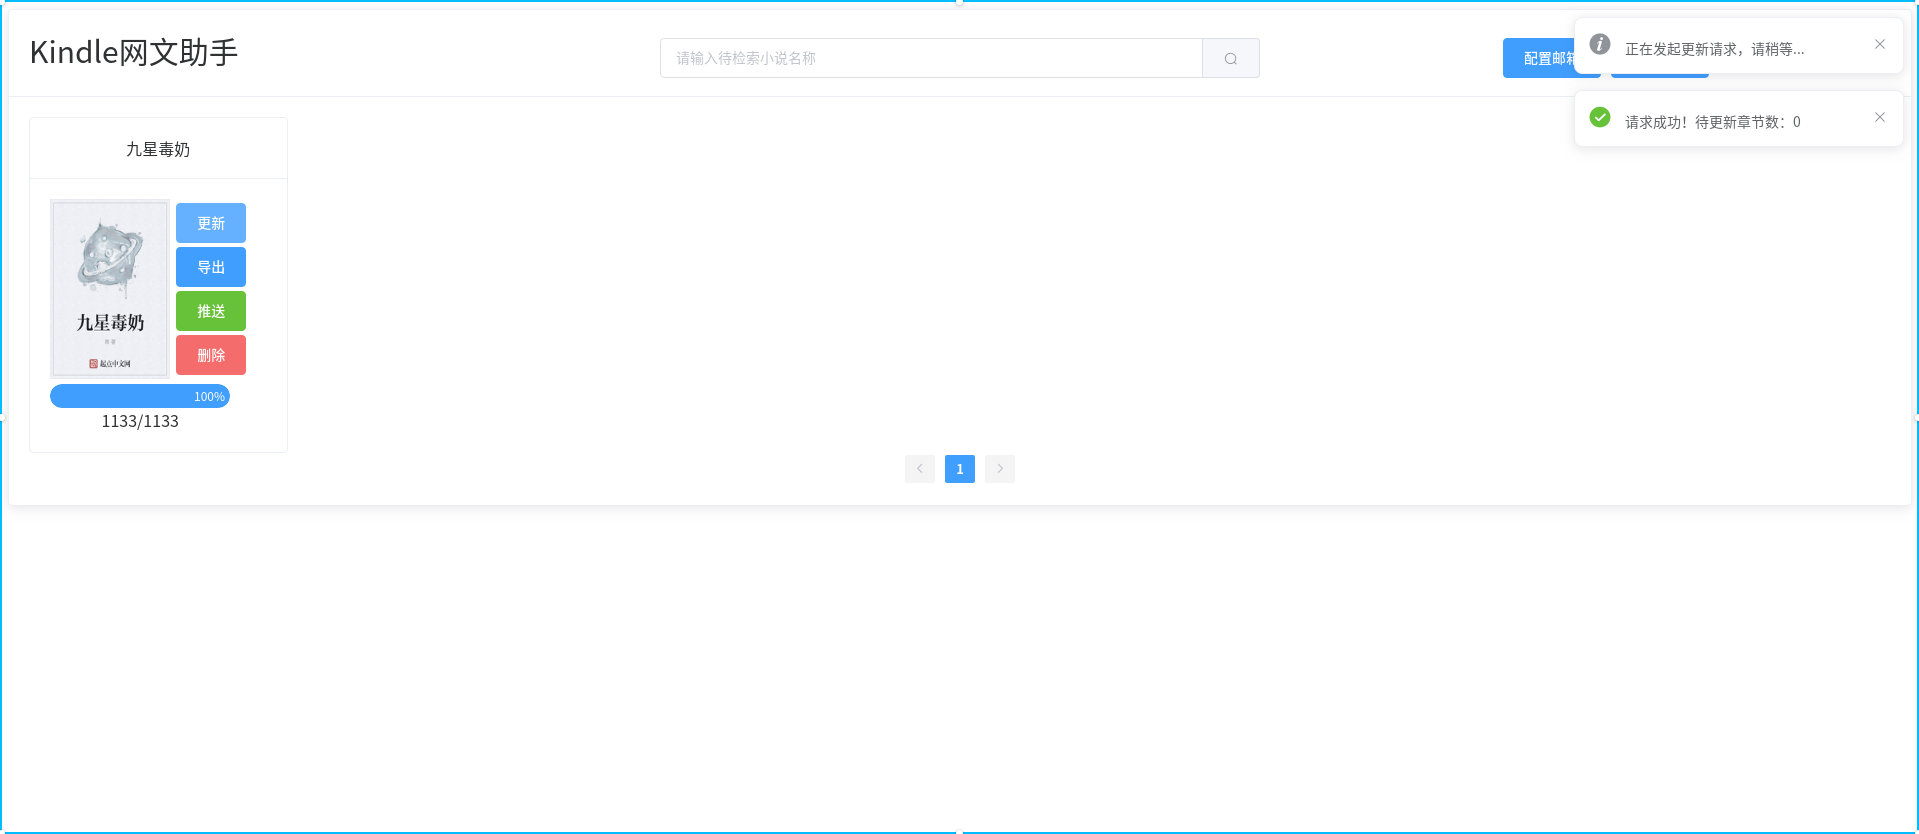Click the 九星毒奶 card title
1919x834 pixels.
(x=158, y=149)
